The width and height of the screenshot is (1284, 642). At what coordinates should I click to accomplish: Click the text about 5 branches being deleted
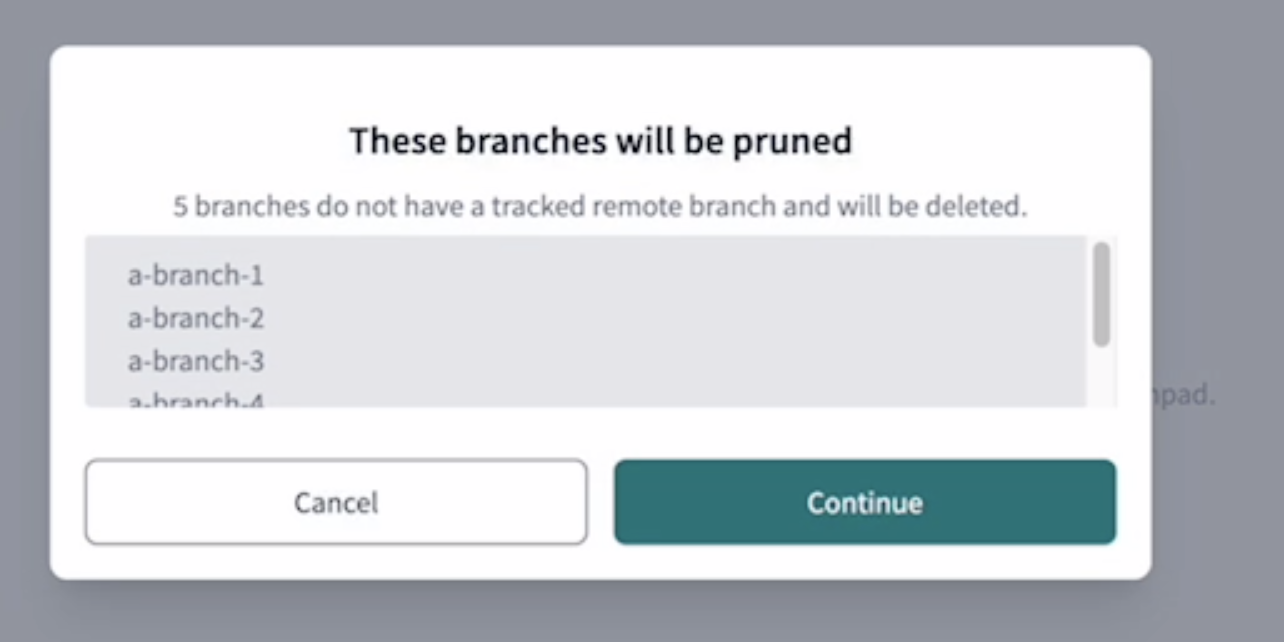click(600, 207)
